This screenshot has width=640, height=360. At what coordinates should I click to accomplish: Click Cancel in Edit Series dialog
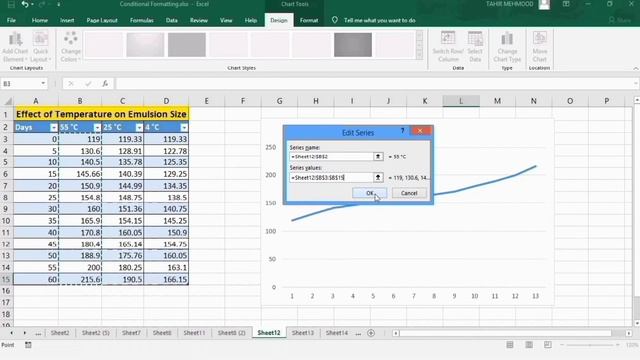pyautogui.click(x=409, y=193)
